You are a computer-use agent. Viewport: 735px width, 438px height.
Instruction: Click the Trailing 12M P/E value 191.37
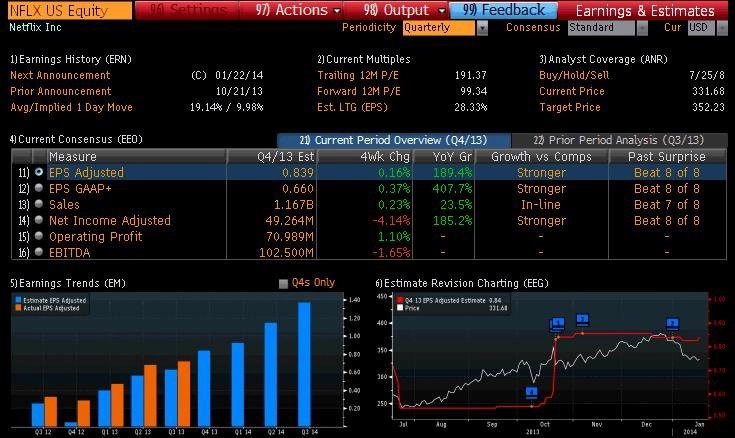point(471,75)
